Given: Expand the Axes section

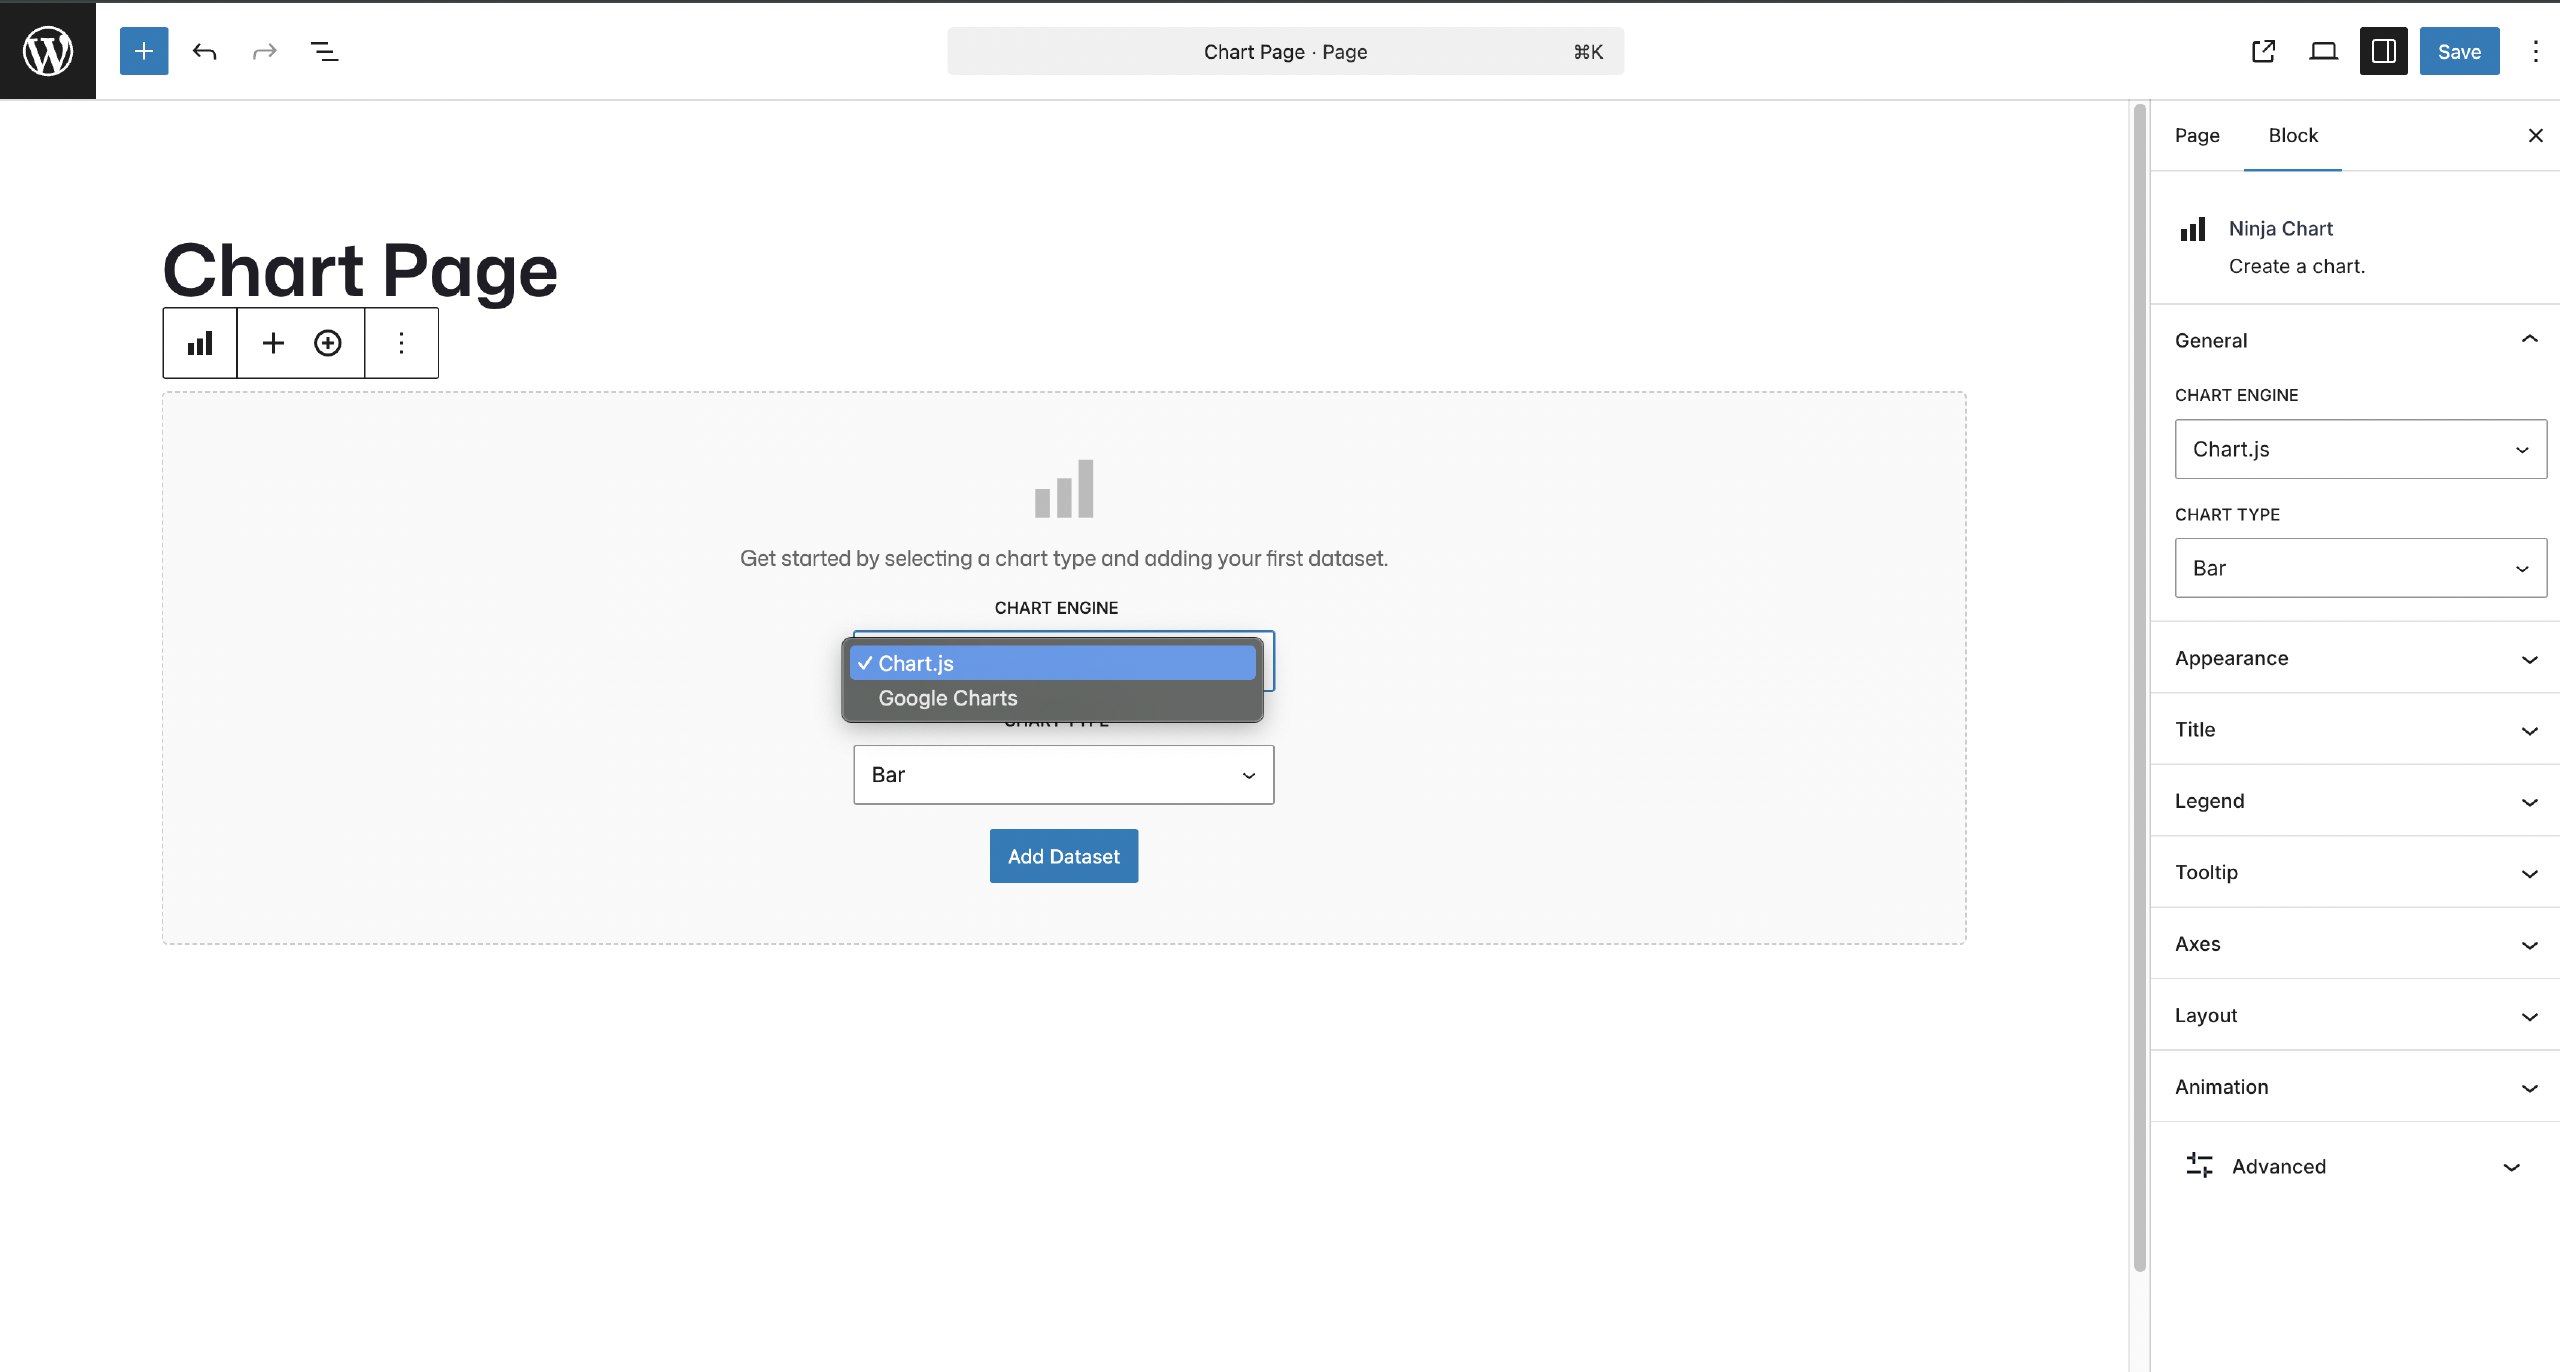Looking at the screenshot, I should 2355,943.
